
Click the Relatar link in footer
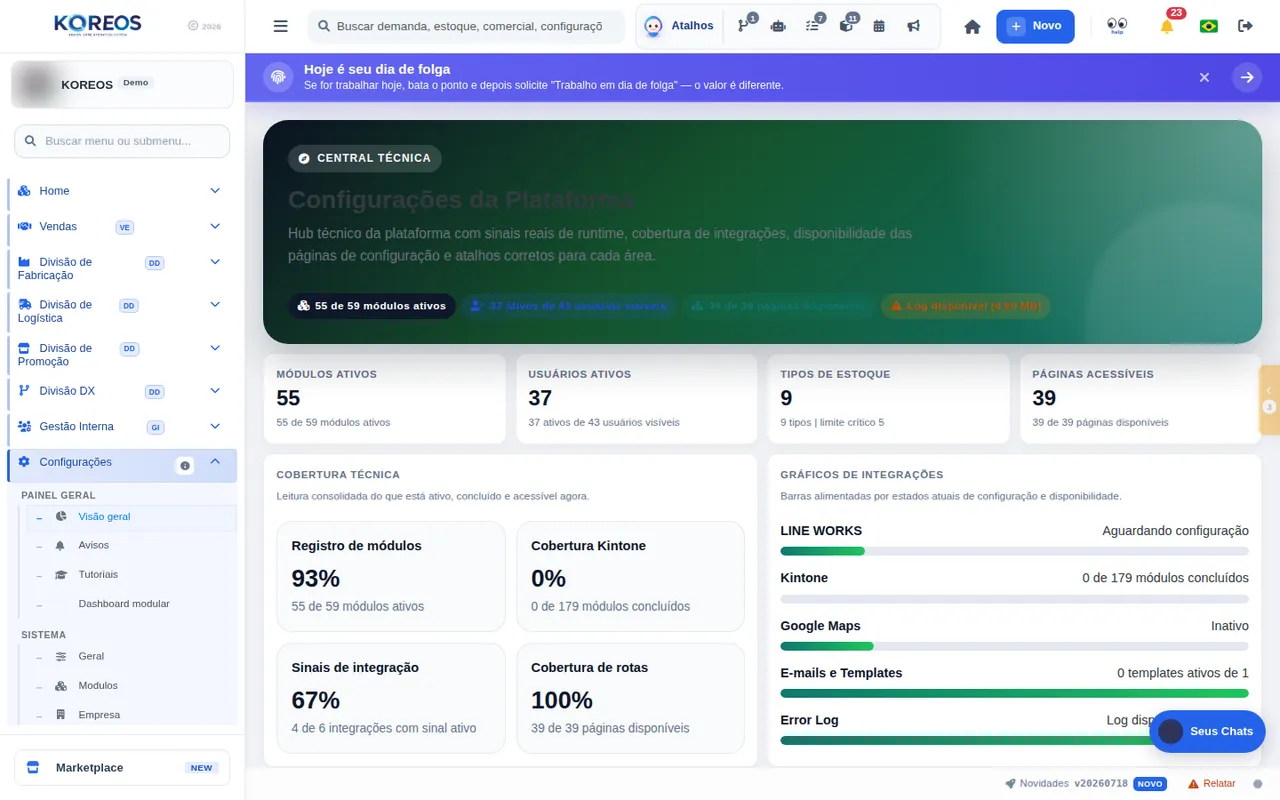point(1211,784)
